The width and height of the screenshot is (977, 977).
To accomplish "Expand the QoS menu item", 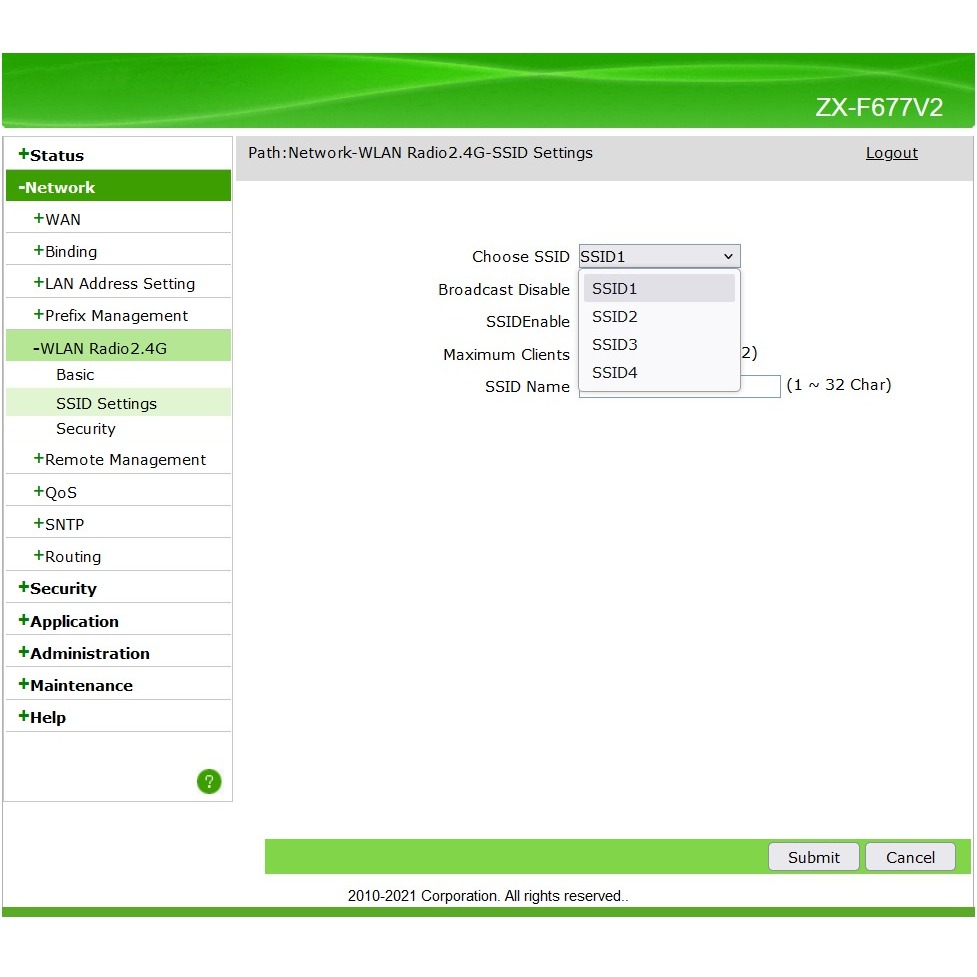I will click(x=60, y=492).
